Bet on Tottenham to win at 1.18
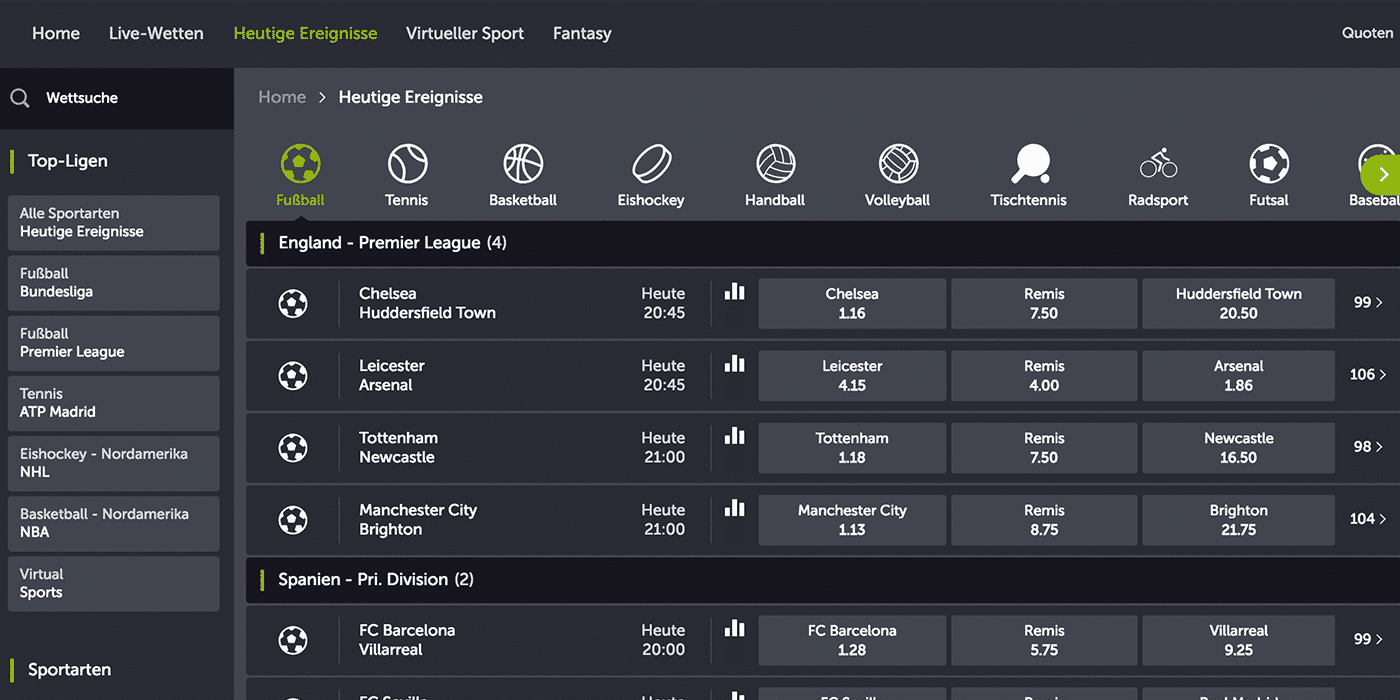The width and height of the screenshot is (1400, 700). 852,447
